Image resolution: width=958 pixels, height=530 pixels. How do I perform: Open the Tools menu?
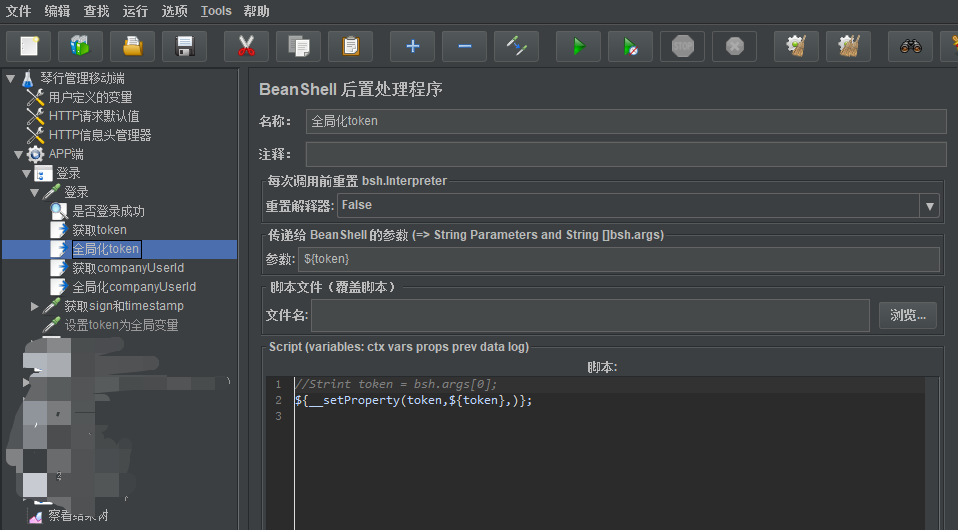pyautogui.click(x=216, y=11)
